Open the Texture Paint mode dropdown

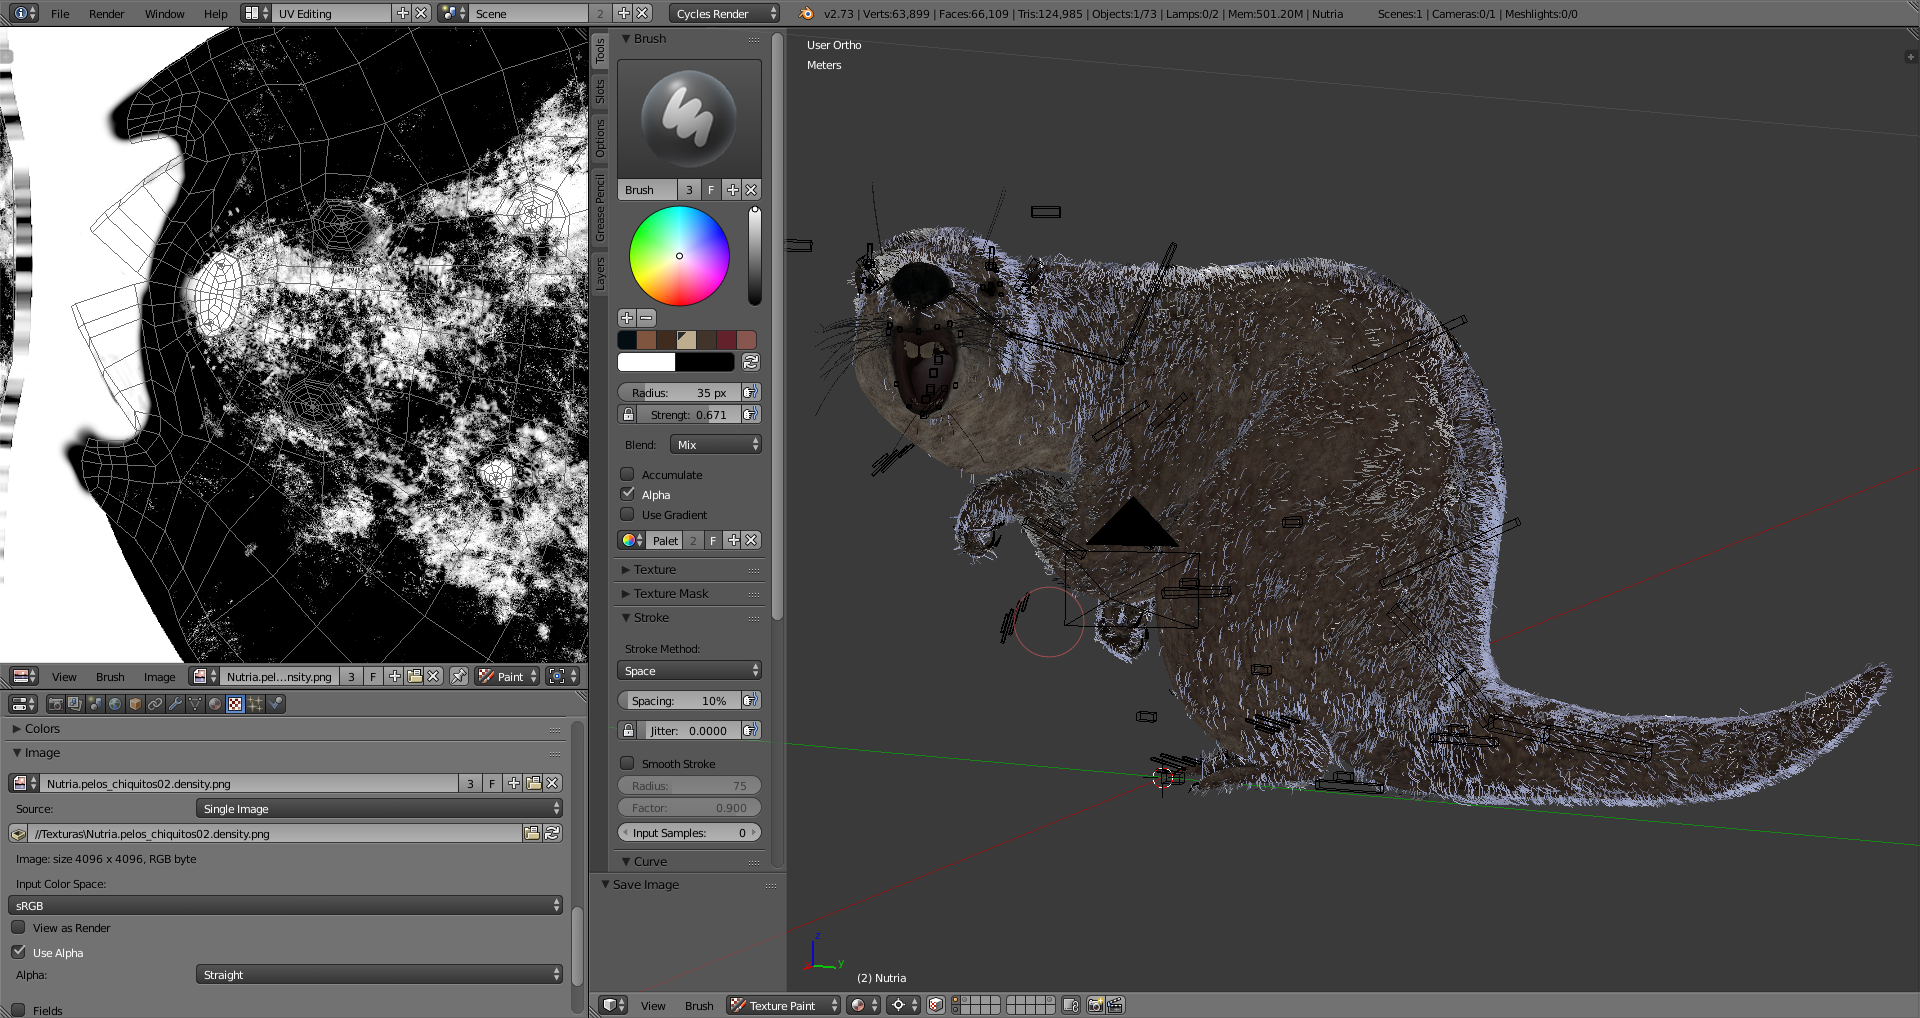click(x=784, y=1005)
